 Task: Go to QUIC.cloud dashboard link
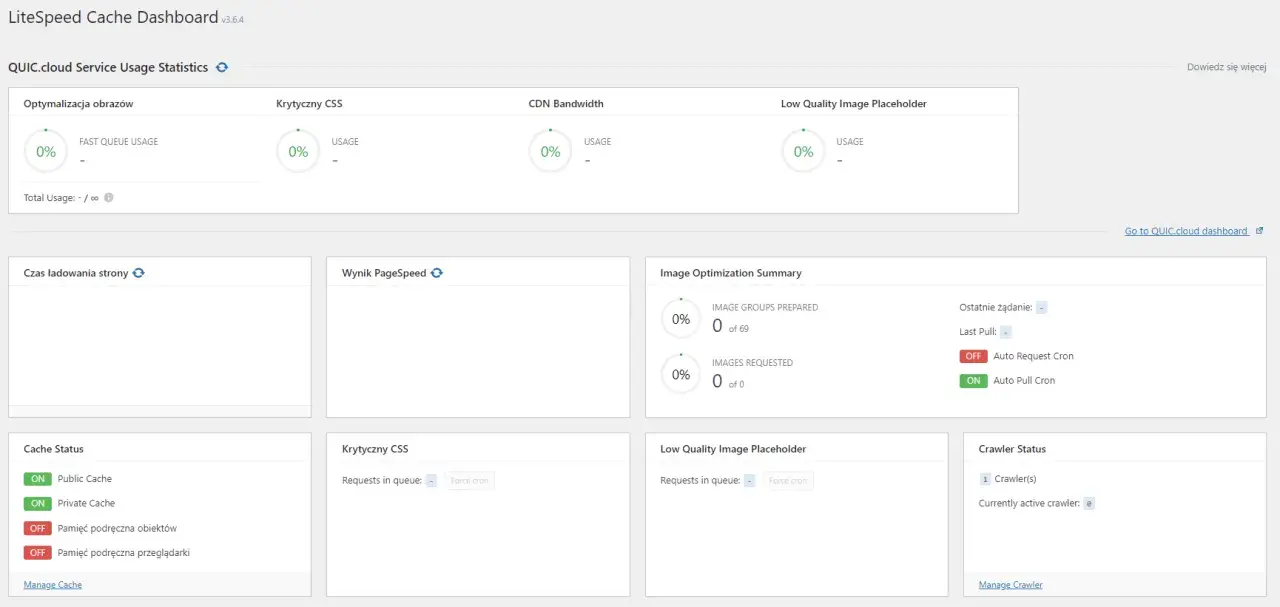1186,231
